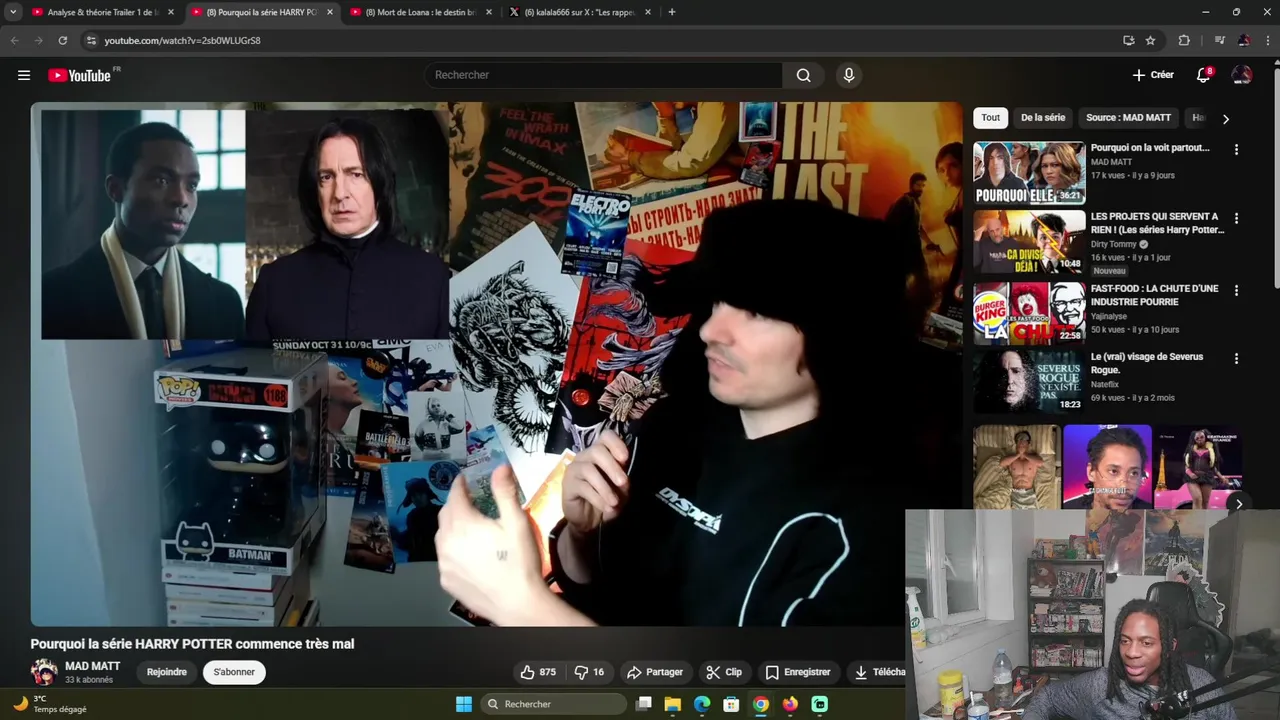Open a new browser tab
The image size is (1280, 720).
pos(672,12)
